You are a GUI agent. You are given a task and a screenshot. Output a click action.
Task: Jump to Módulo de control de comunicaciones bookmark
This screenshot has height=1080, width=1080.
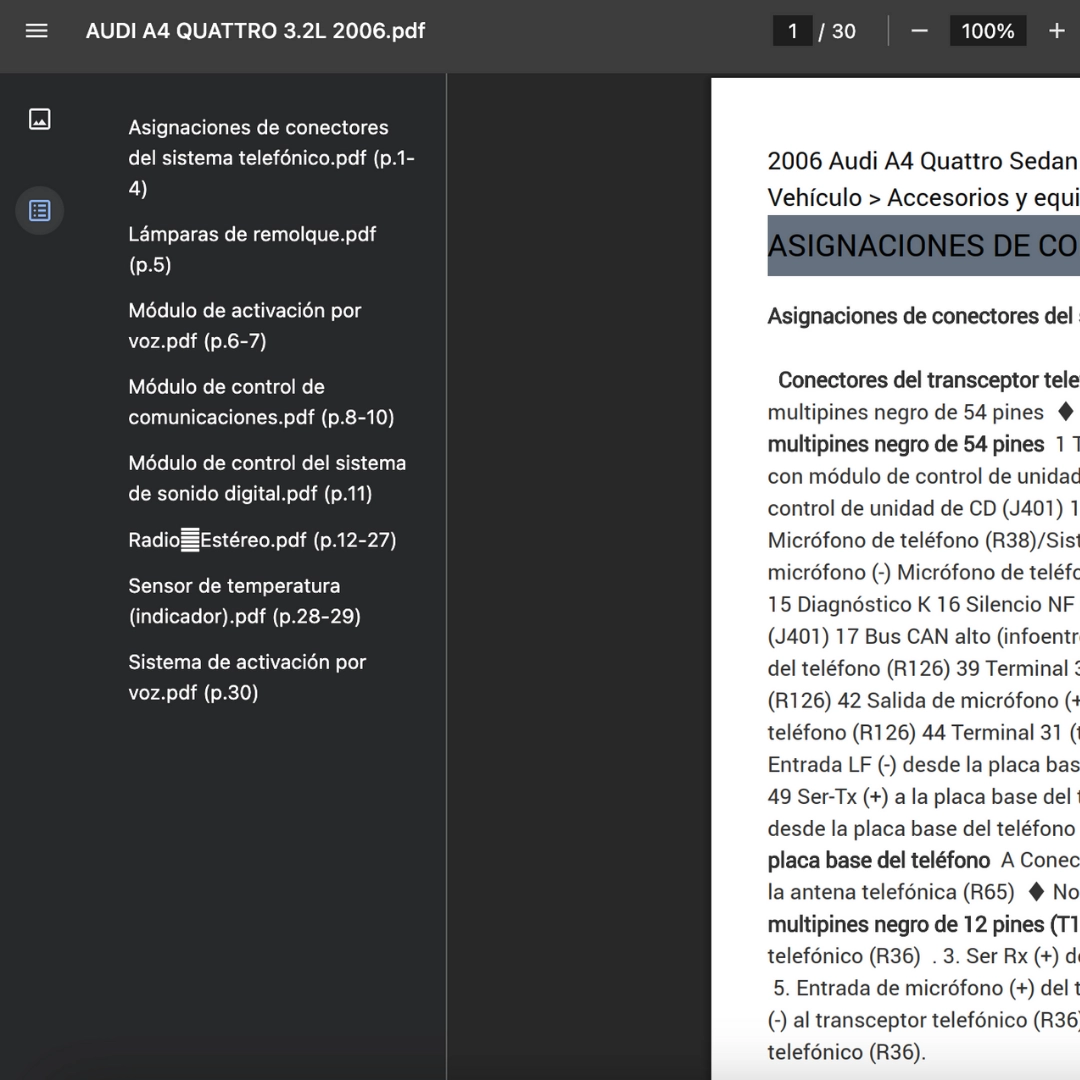point(261,402)
